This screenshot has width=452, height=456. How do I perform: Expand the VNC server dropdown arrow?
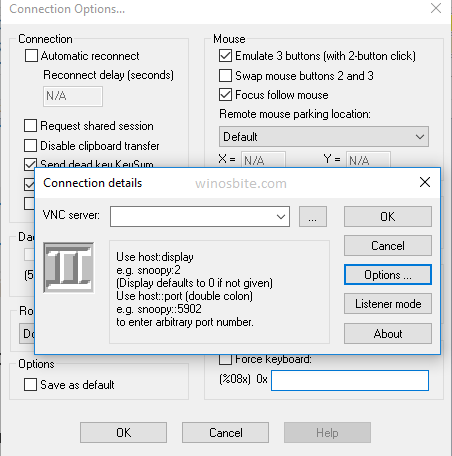pyautogui.click(x=281, y=217)
